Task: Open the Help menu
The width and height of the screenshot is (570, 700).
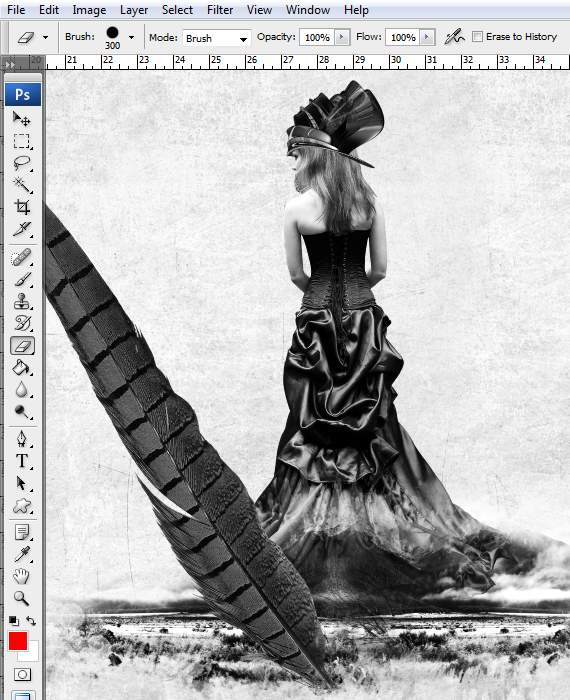Action: point(356,10)
